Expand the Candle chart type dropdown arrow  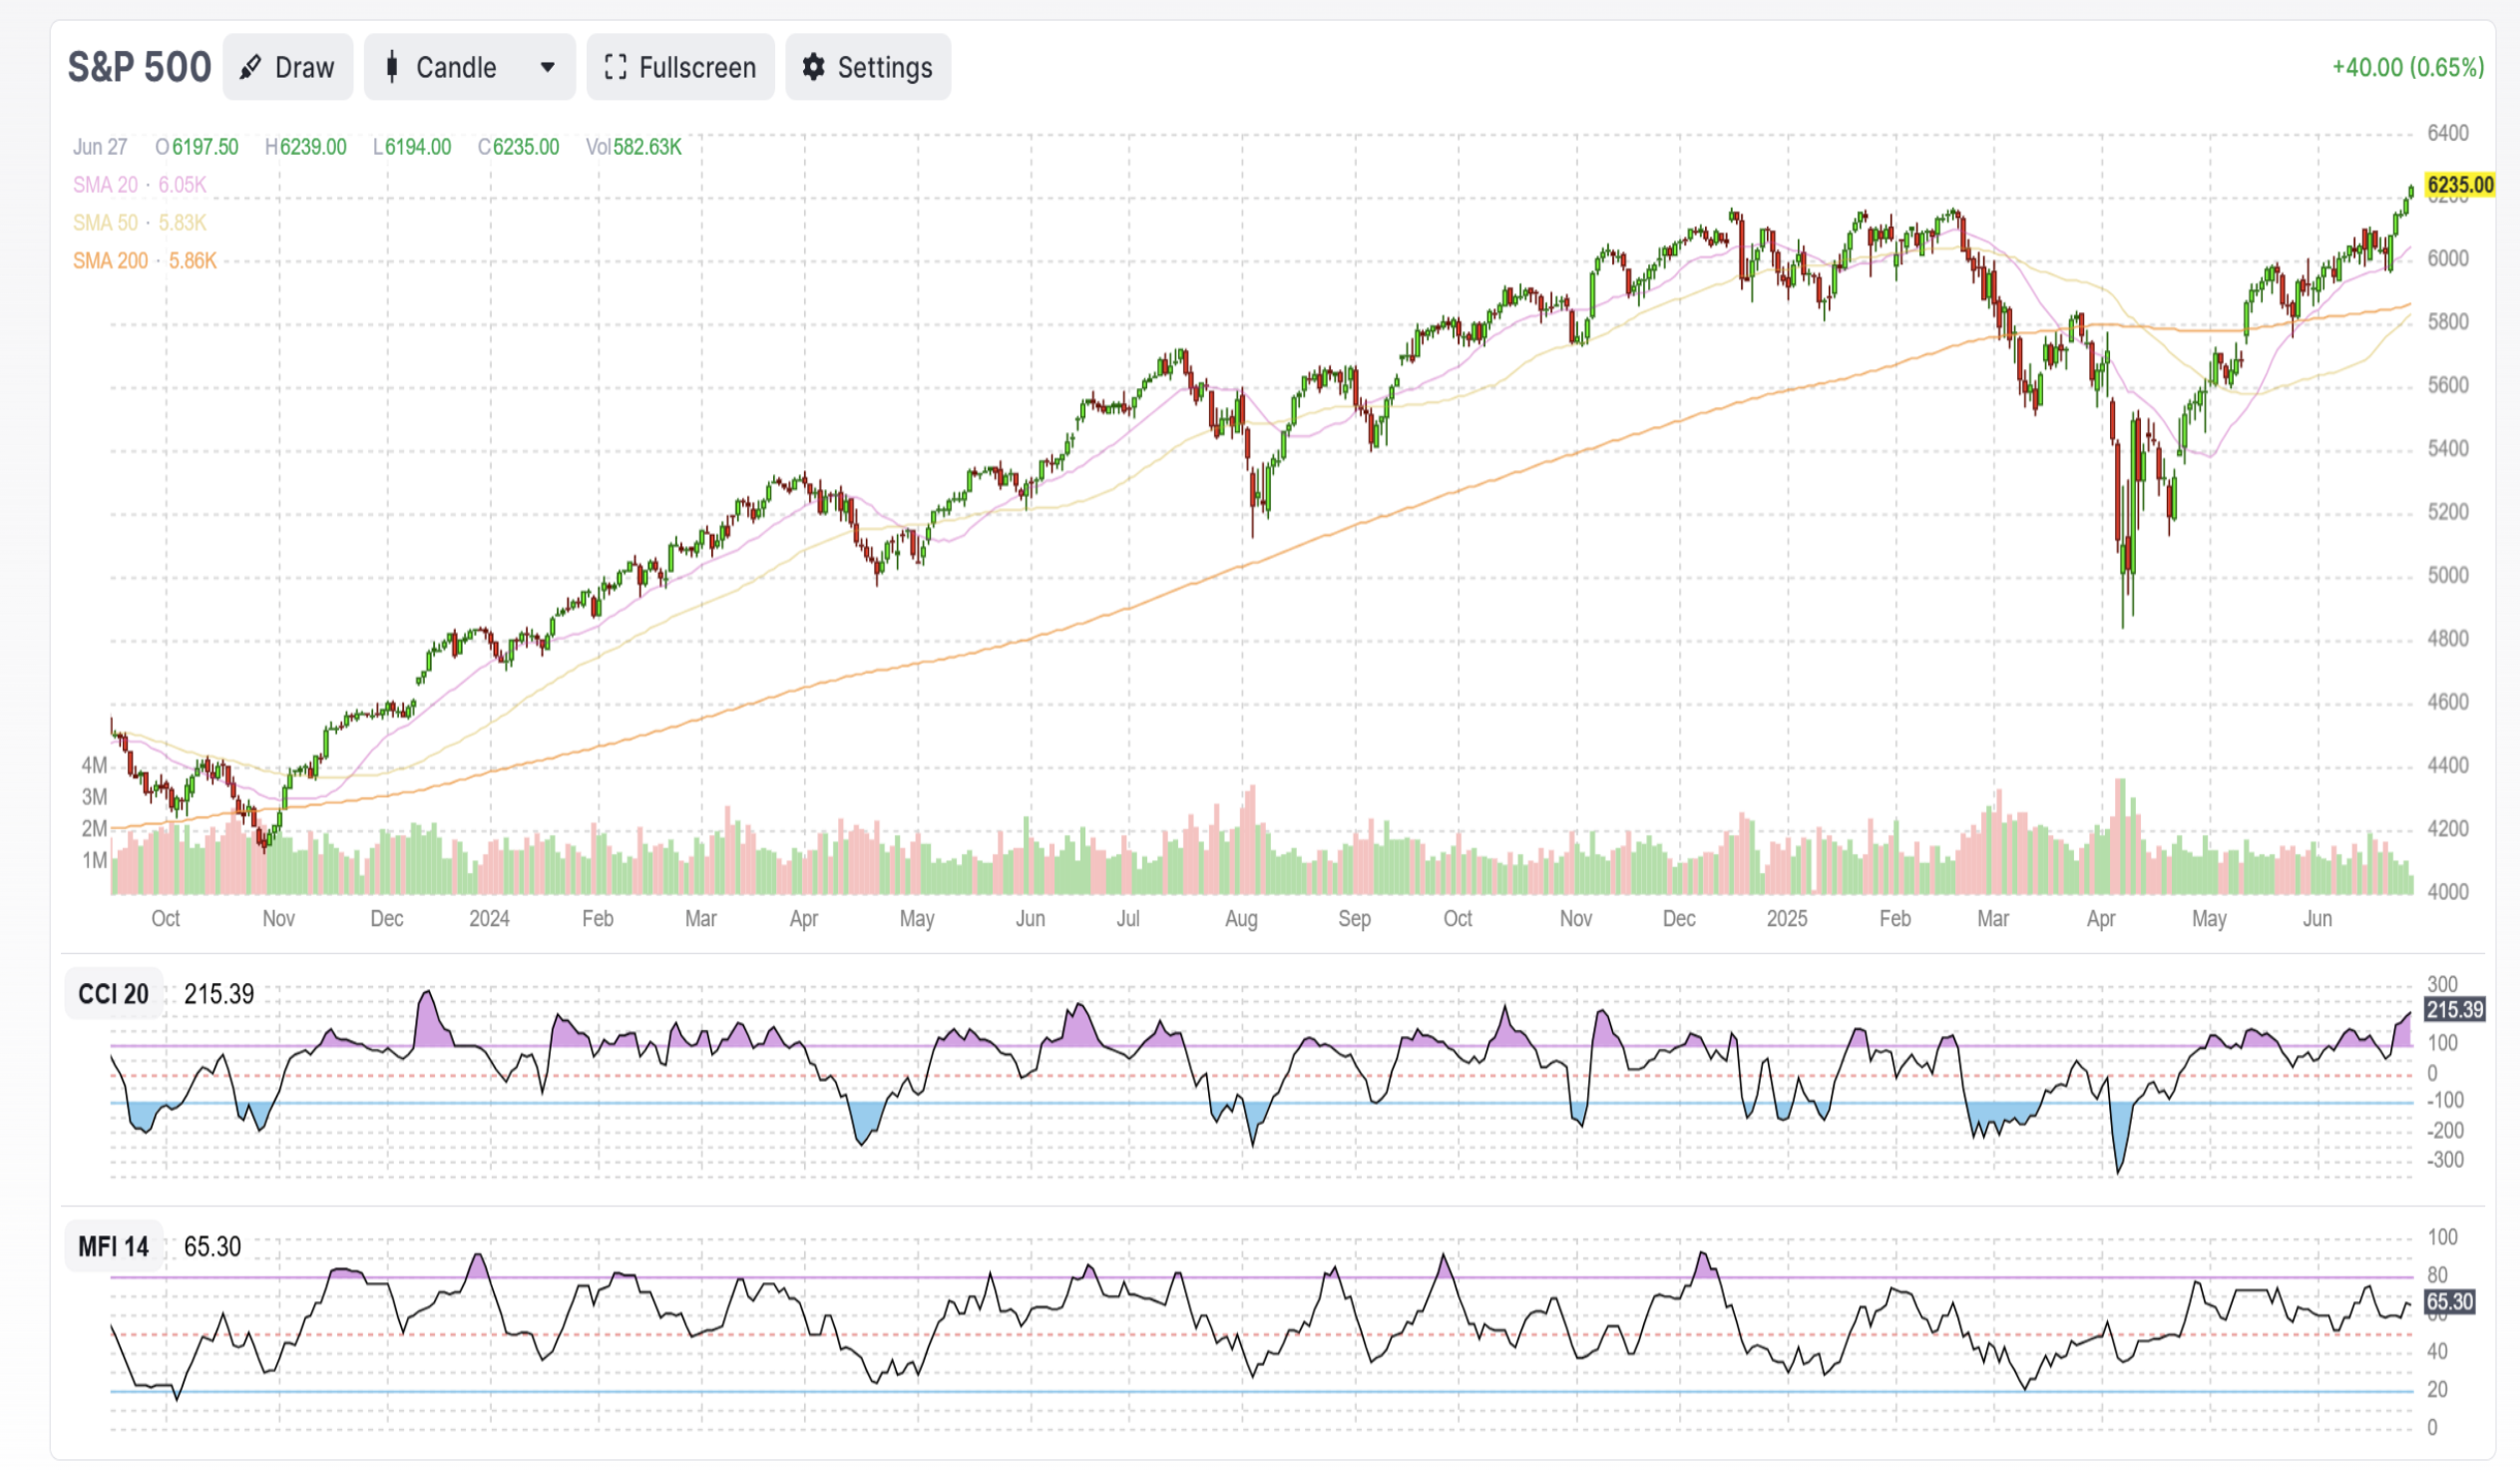[547, 67]
